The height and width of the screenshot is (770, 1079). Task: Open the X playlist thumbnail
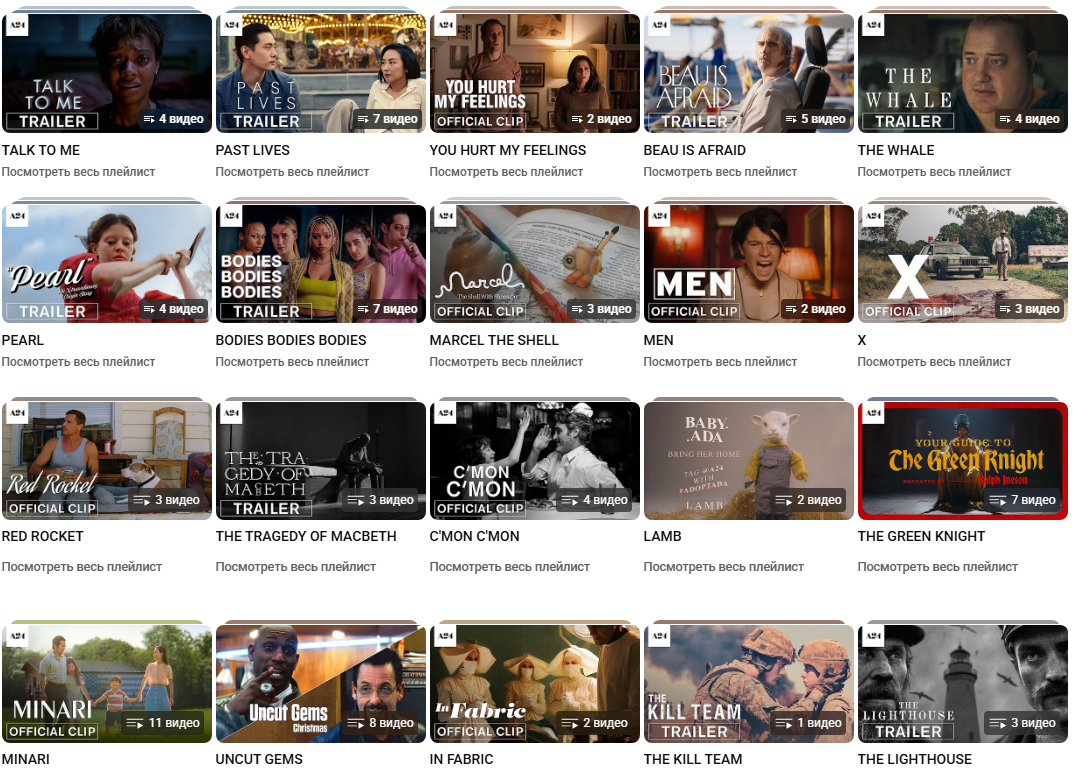[x=963, y=264]
